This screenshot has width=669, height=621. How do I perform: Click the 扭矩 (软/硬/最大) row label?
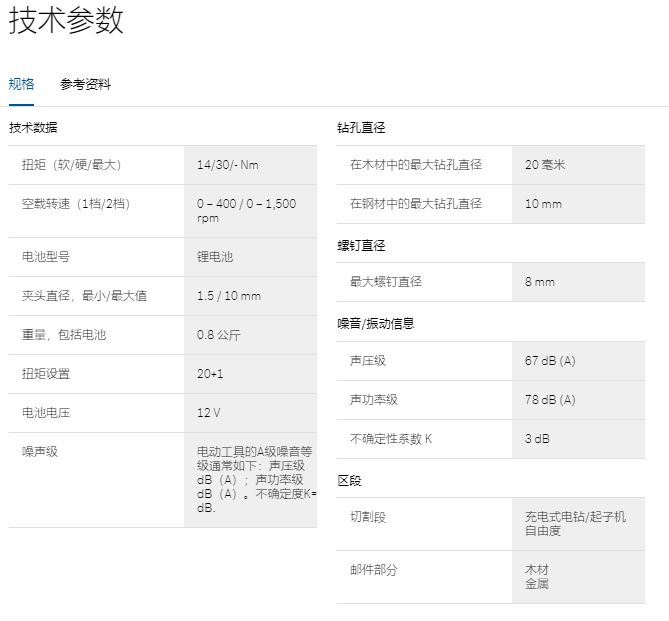coord(71,165)
